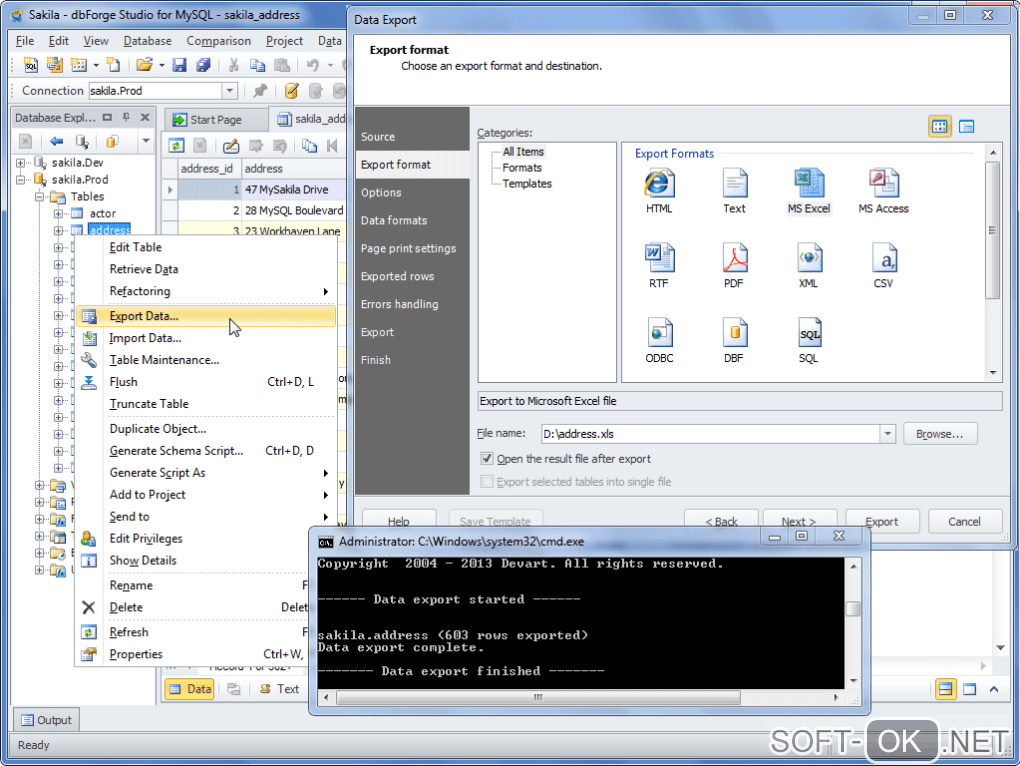Open the Database menu
The image size is (1020, 766).
pyautogui.click(x=148, y=41)
